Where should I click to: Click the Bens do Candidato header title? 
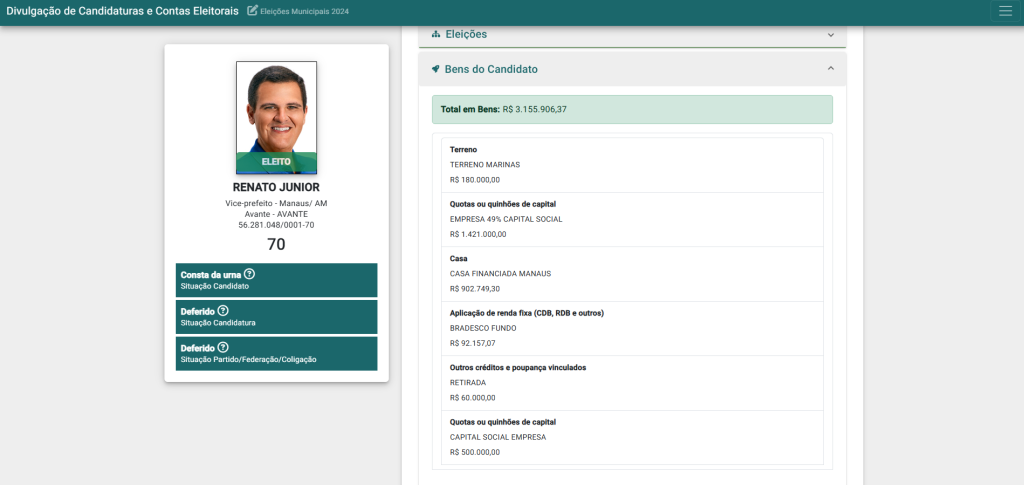tap(491, 69)
